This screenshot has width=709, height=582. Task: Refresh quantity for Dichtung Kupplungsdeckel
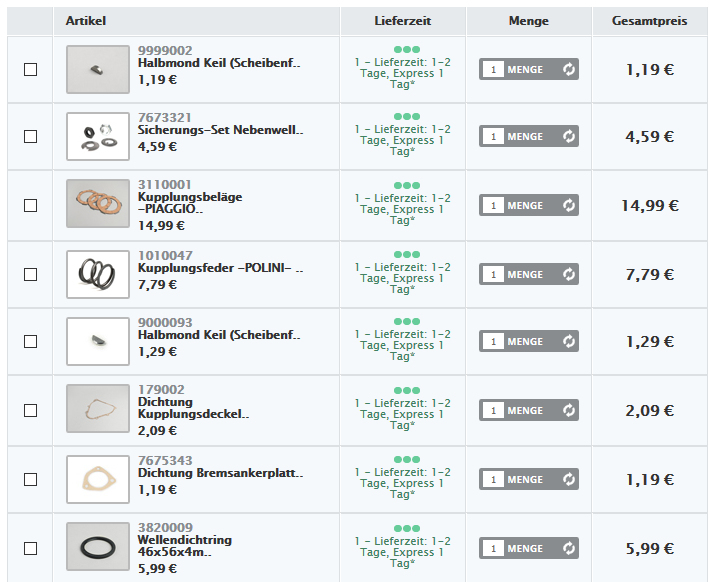coord(569,410)
